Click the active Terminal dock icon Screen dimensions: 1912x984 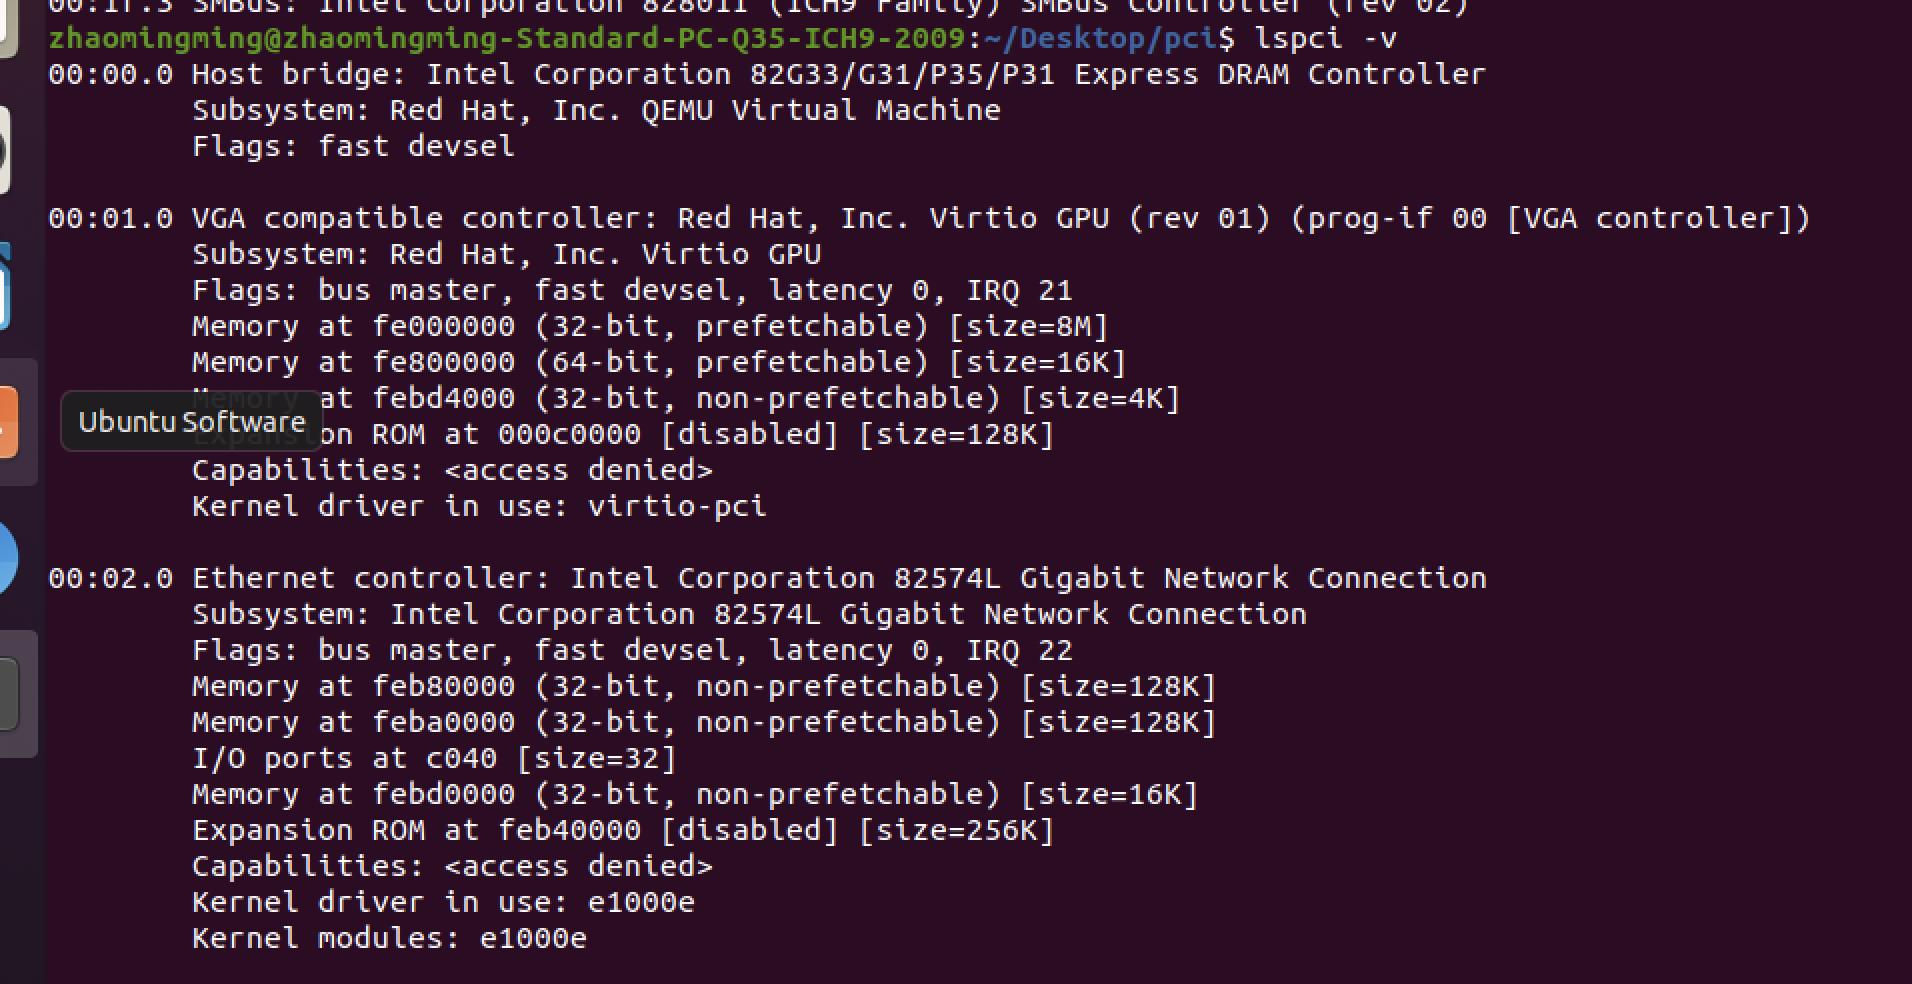click(x=8, y=694)
